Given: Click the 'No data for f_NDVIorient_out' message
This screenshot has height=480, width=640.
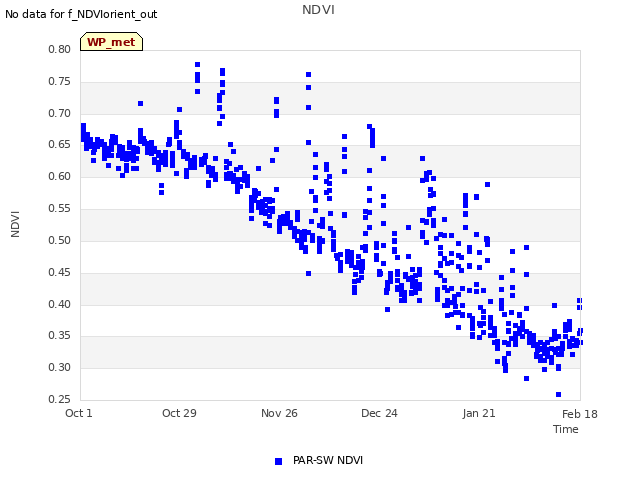Looking at the screenshot, I should (81, 14).
